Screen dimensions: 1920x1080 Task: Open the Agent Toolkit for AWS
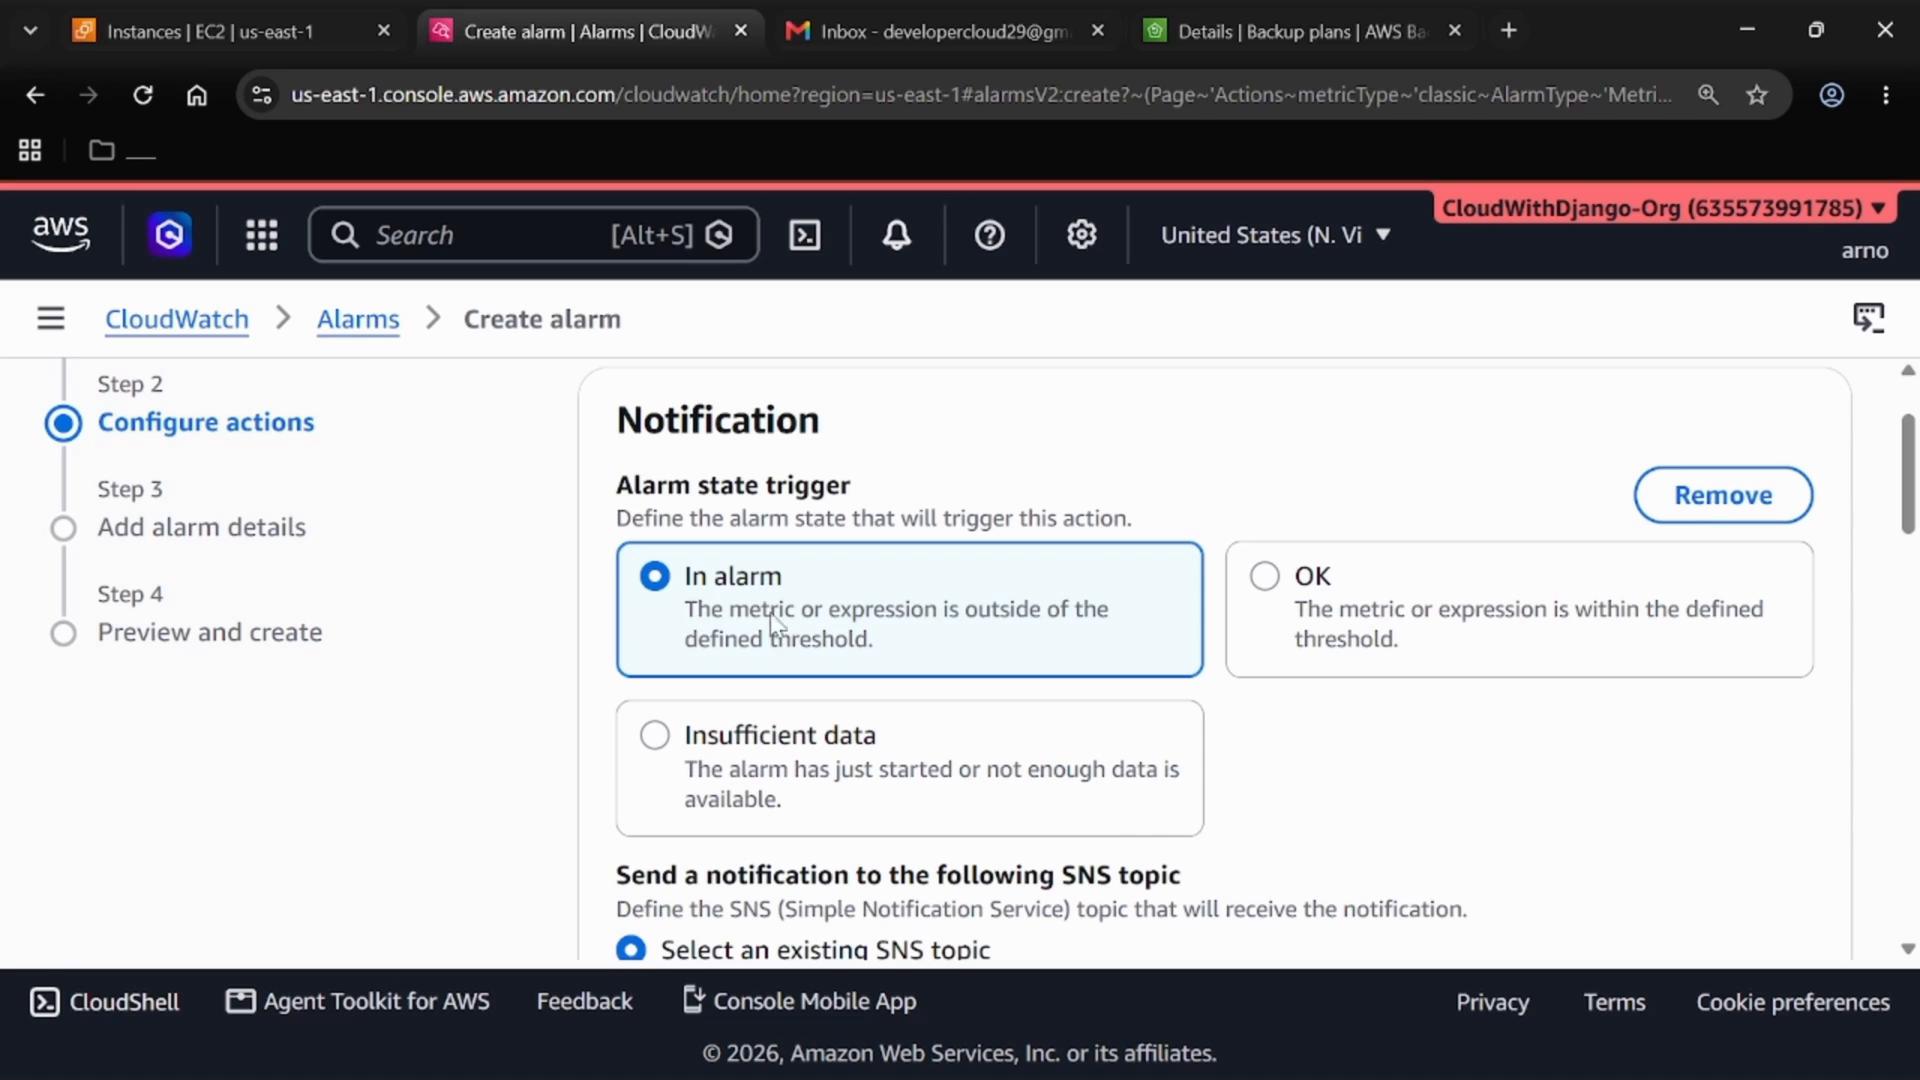[358, 1001]
